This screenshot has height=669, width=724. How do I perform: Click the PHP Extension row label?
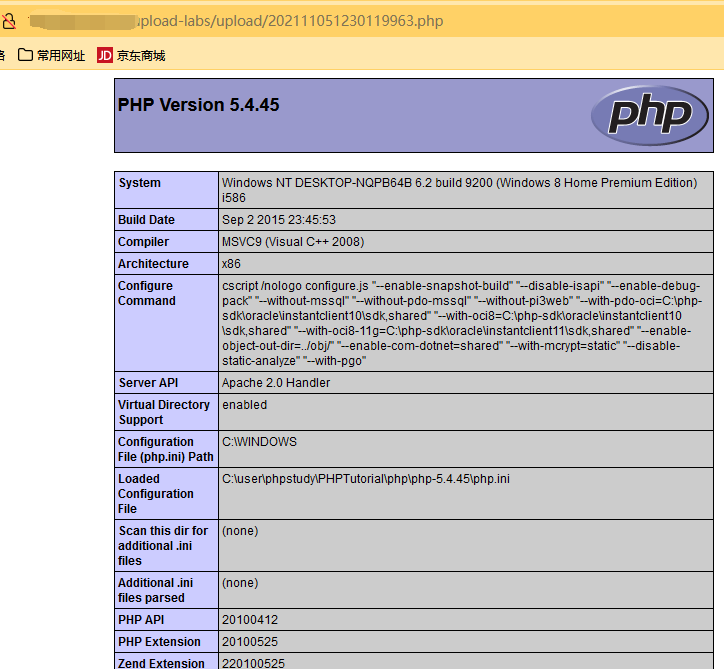159,642
